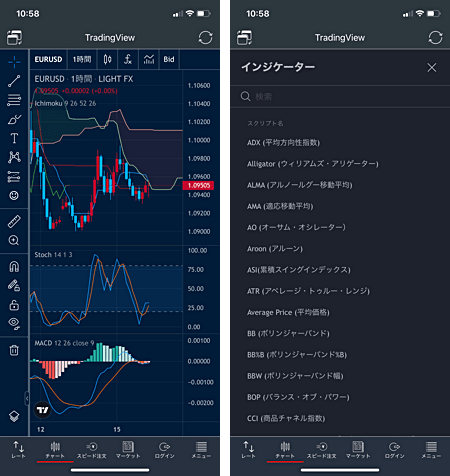Select the text annotation tool
This screenshot has width=450, height=476.
(14, 138)
